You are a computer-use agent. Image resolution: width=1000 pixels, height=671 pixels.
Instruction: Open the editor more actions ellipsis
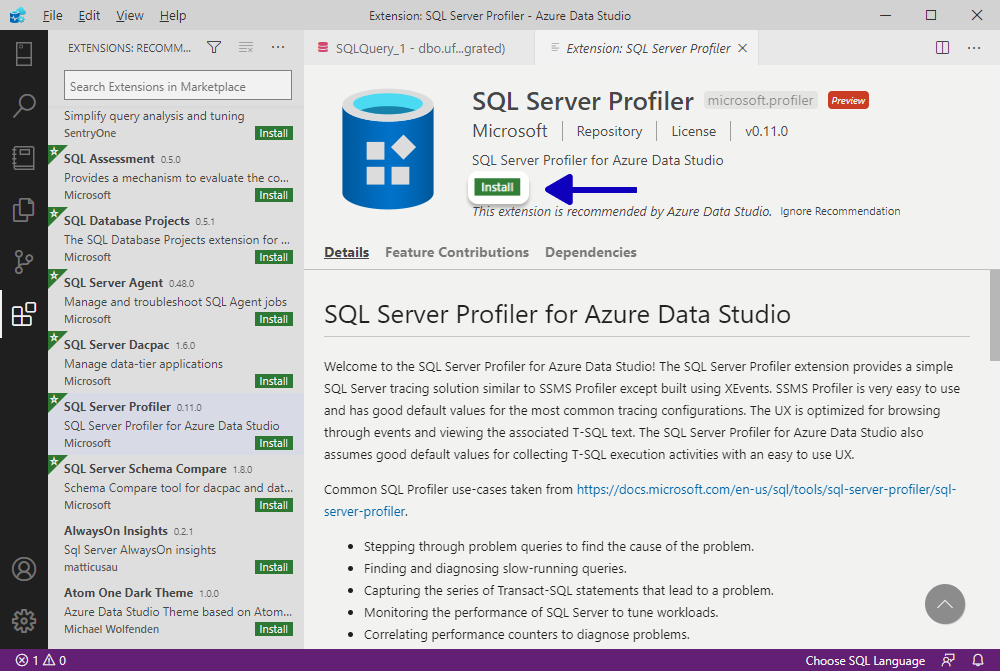pyautogui.click(x=974, y=48)
